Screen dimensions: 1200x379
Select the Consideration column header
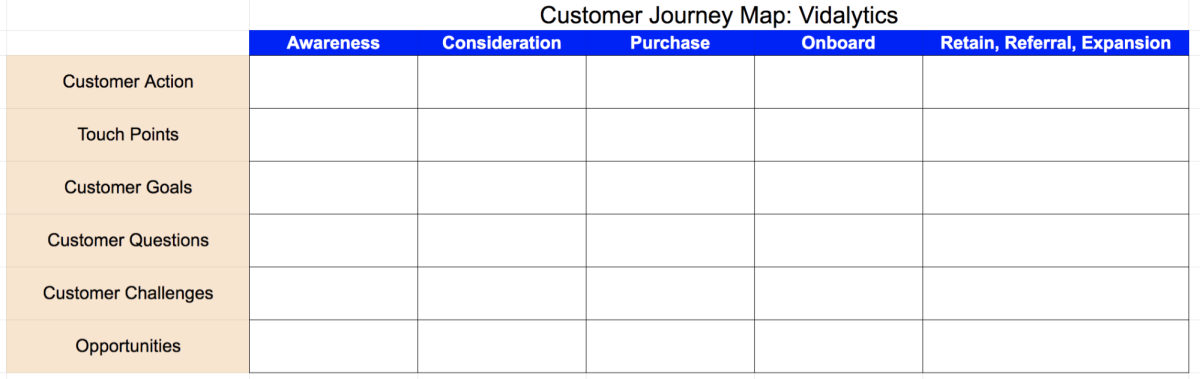pos(502,43)
